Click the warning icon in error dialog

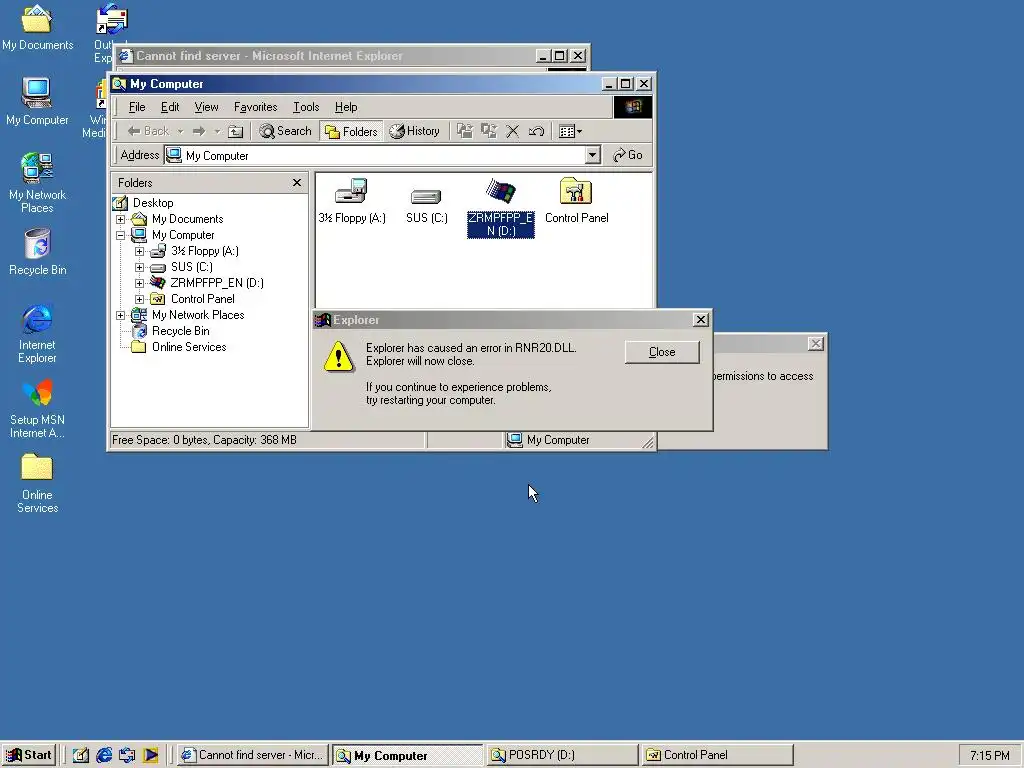pyautogui.click(x=339, y=357)
